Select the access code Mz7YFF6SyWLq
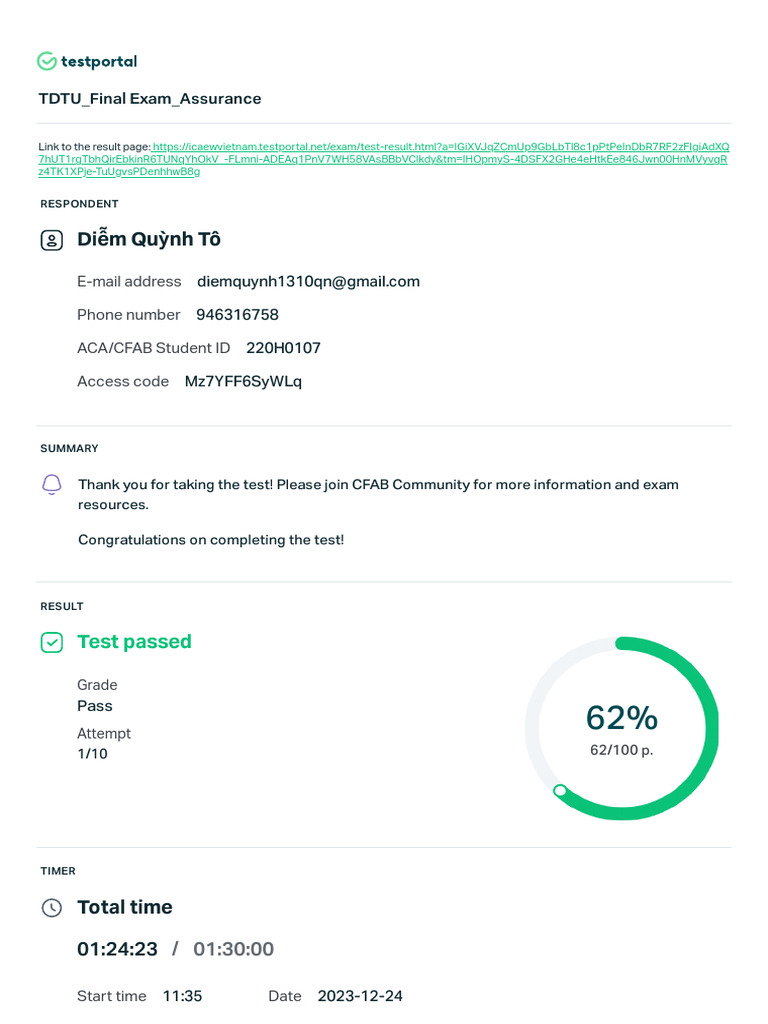 243,381
